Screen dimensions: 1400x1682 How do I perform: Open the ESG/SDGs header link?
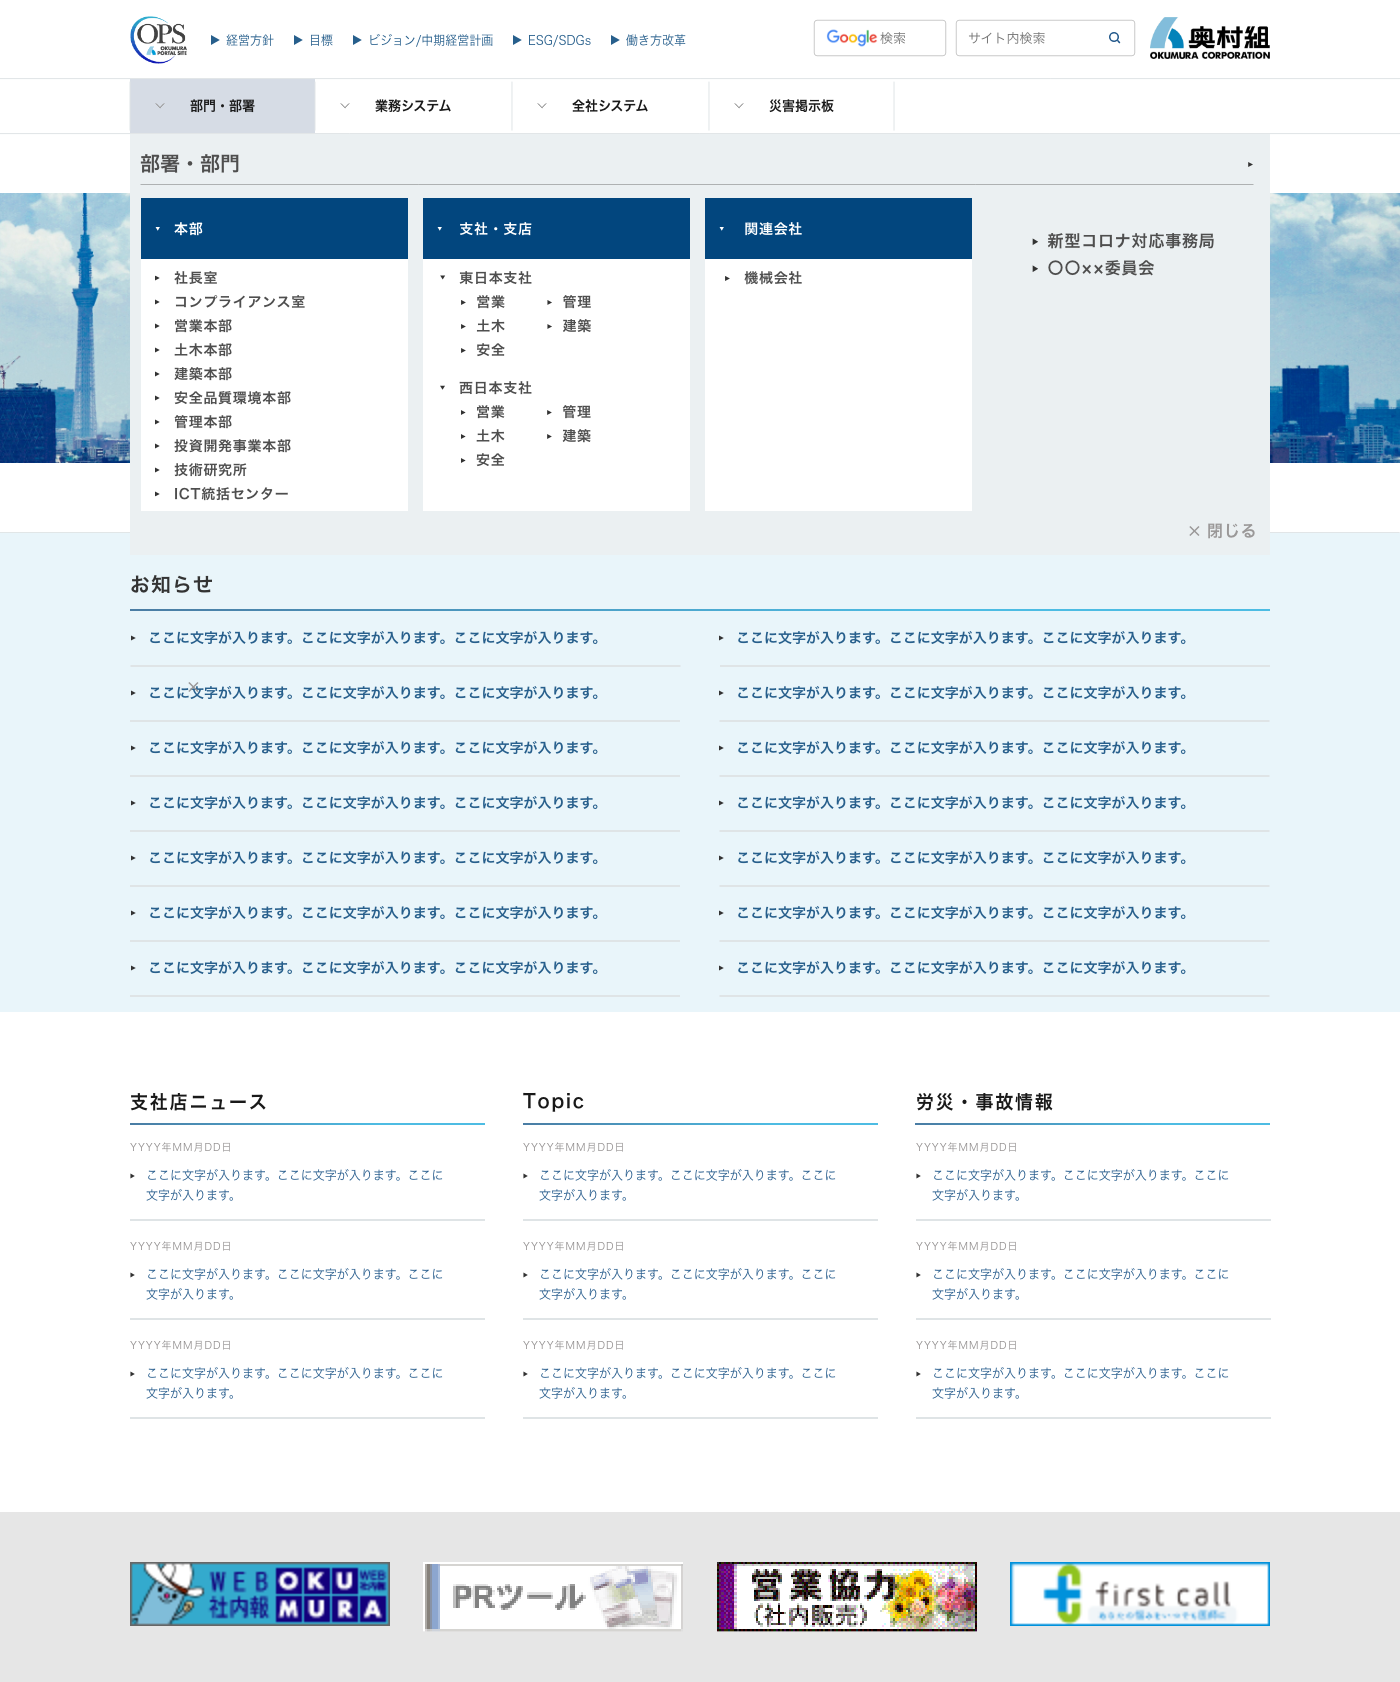558,40
